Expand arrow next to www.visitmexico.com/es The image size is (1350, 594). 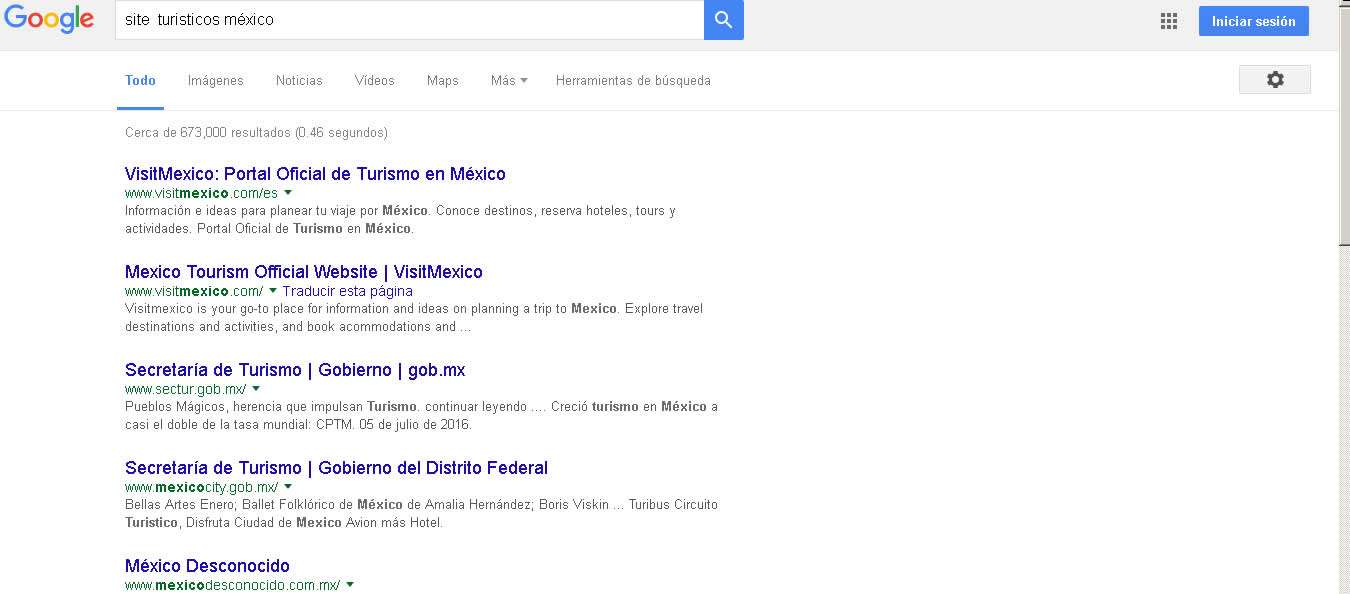(x=288, y=193)
